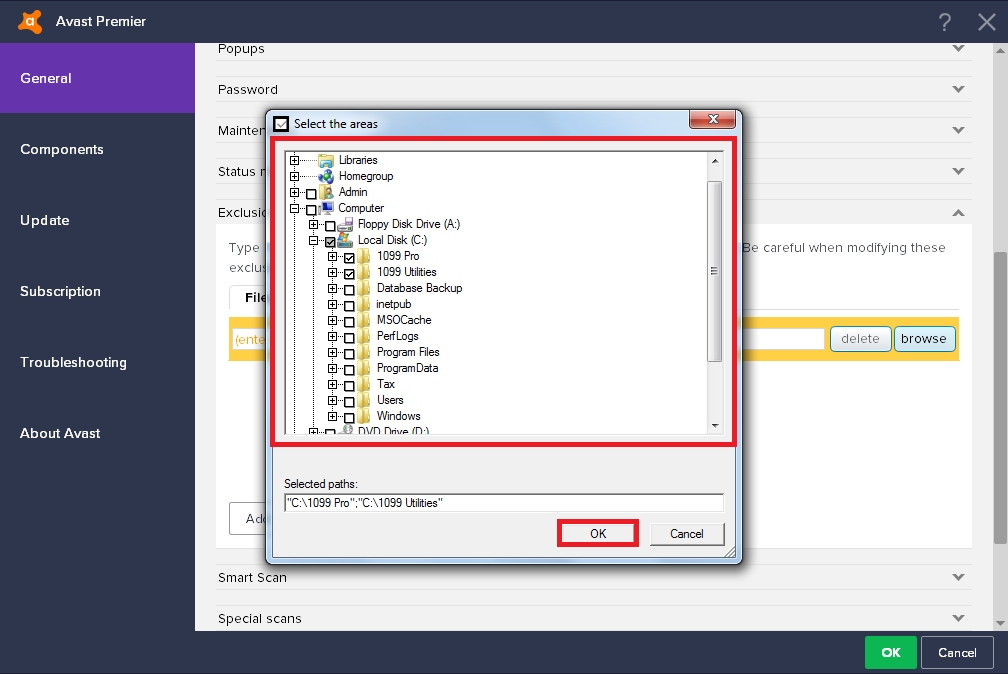Click the Floppy Disk Drive icon
The width and height of the screenshot is (1008, 674).
pos(345,224)
